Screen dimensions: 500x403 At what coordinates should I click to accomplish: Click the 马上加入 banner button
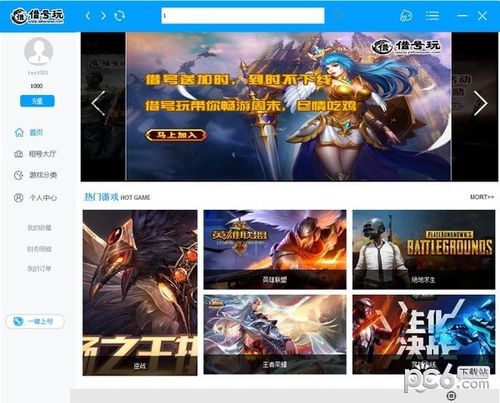(x=176, y=135)
